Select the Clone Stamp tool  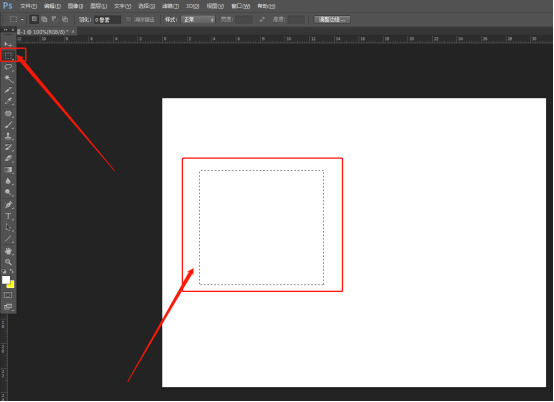click(x=8, y=136)
